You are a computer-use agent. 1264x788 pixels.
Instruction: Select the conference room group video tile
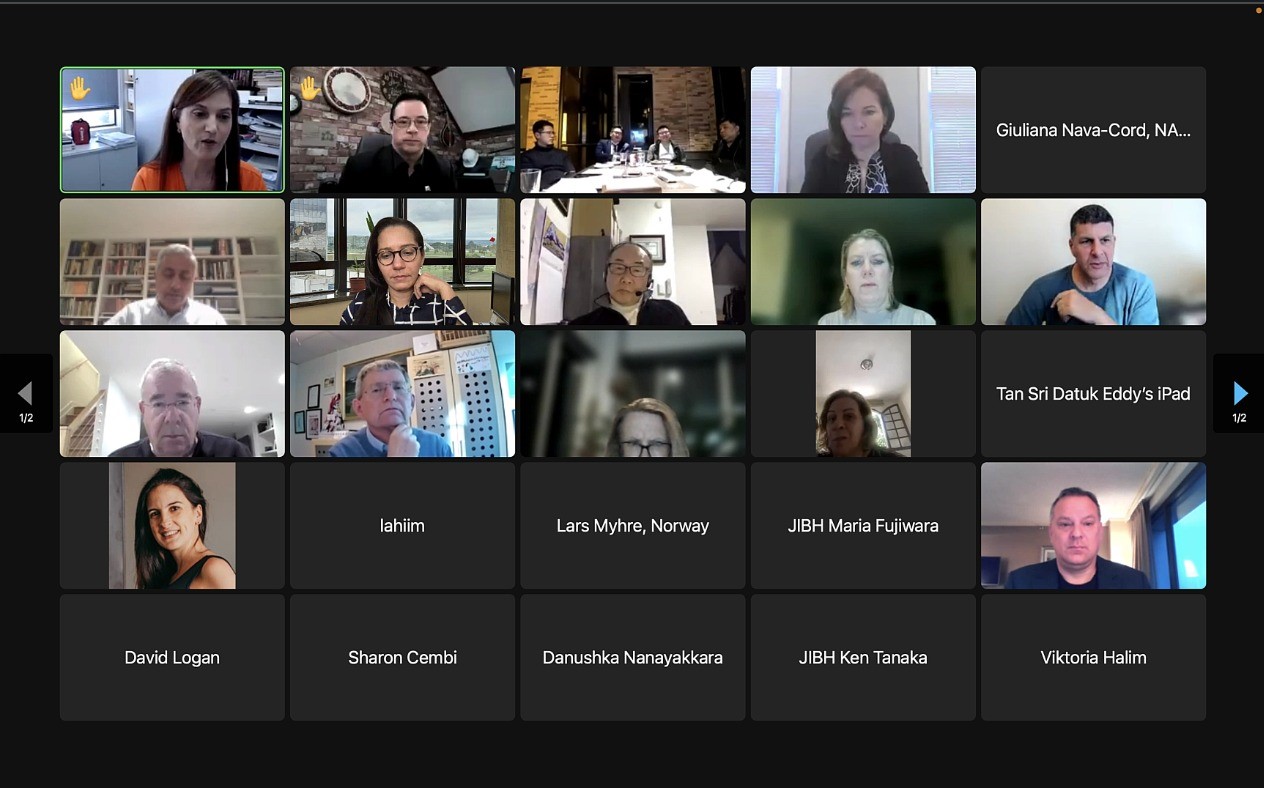(x=633, y=130)
